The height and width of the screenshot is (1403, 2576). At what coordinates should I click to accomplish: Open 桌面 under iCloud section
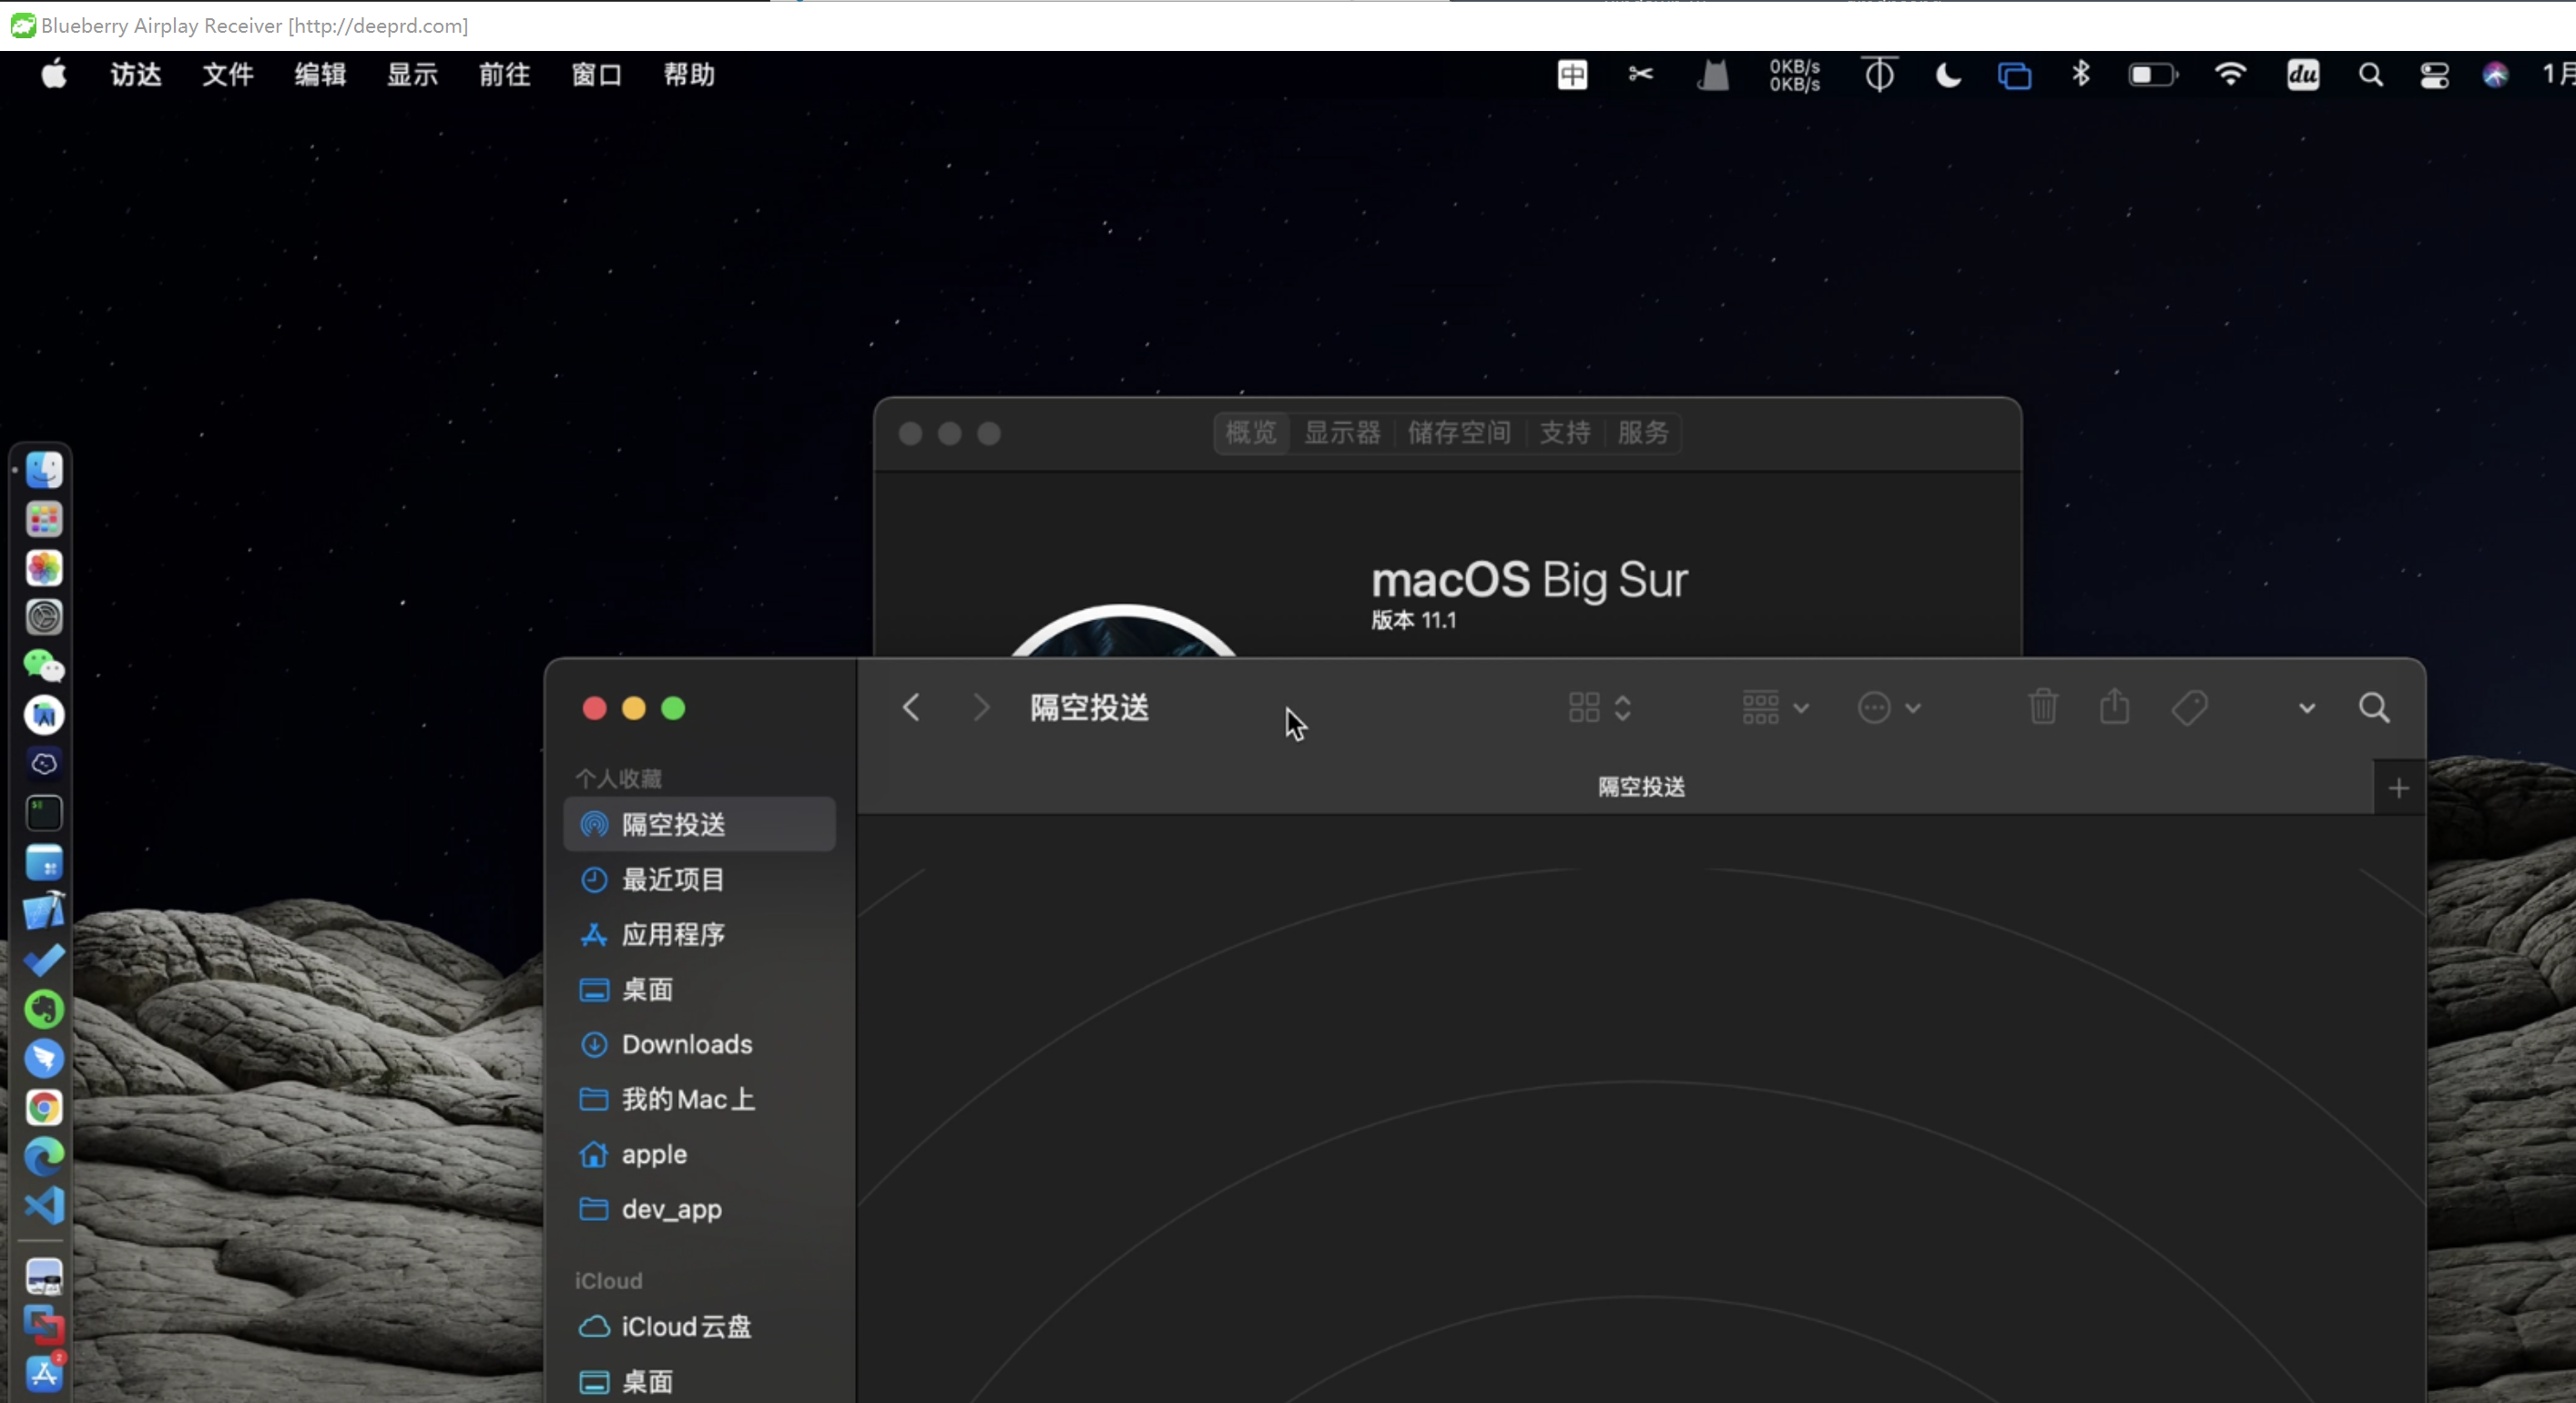[x=699, y=1381]
